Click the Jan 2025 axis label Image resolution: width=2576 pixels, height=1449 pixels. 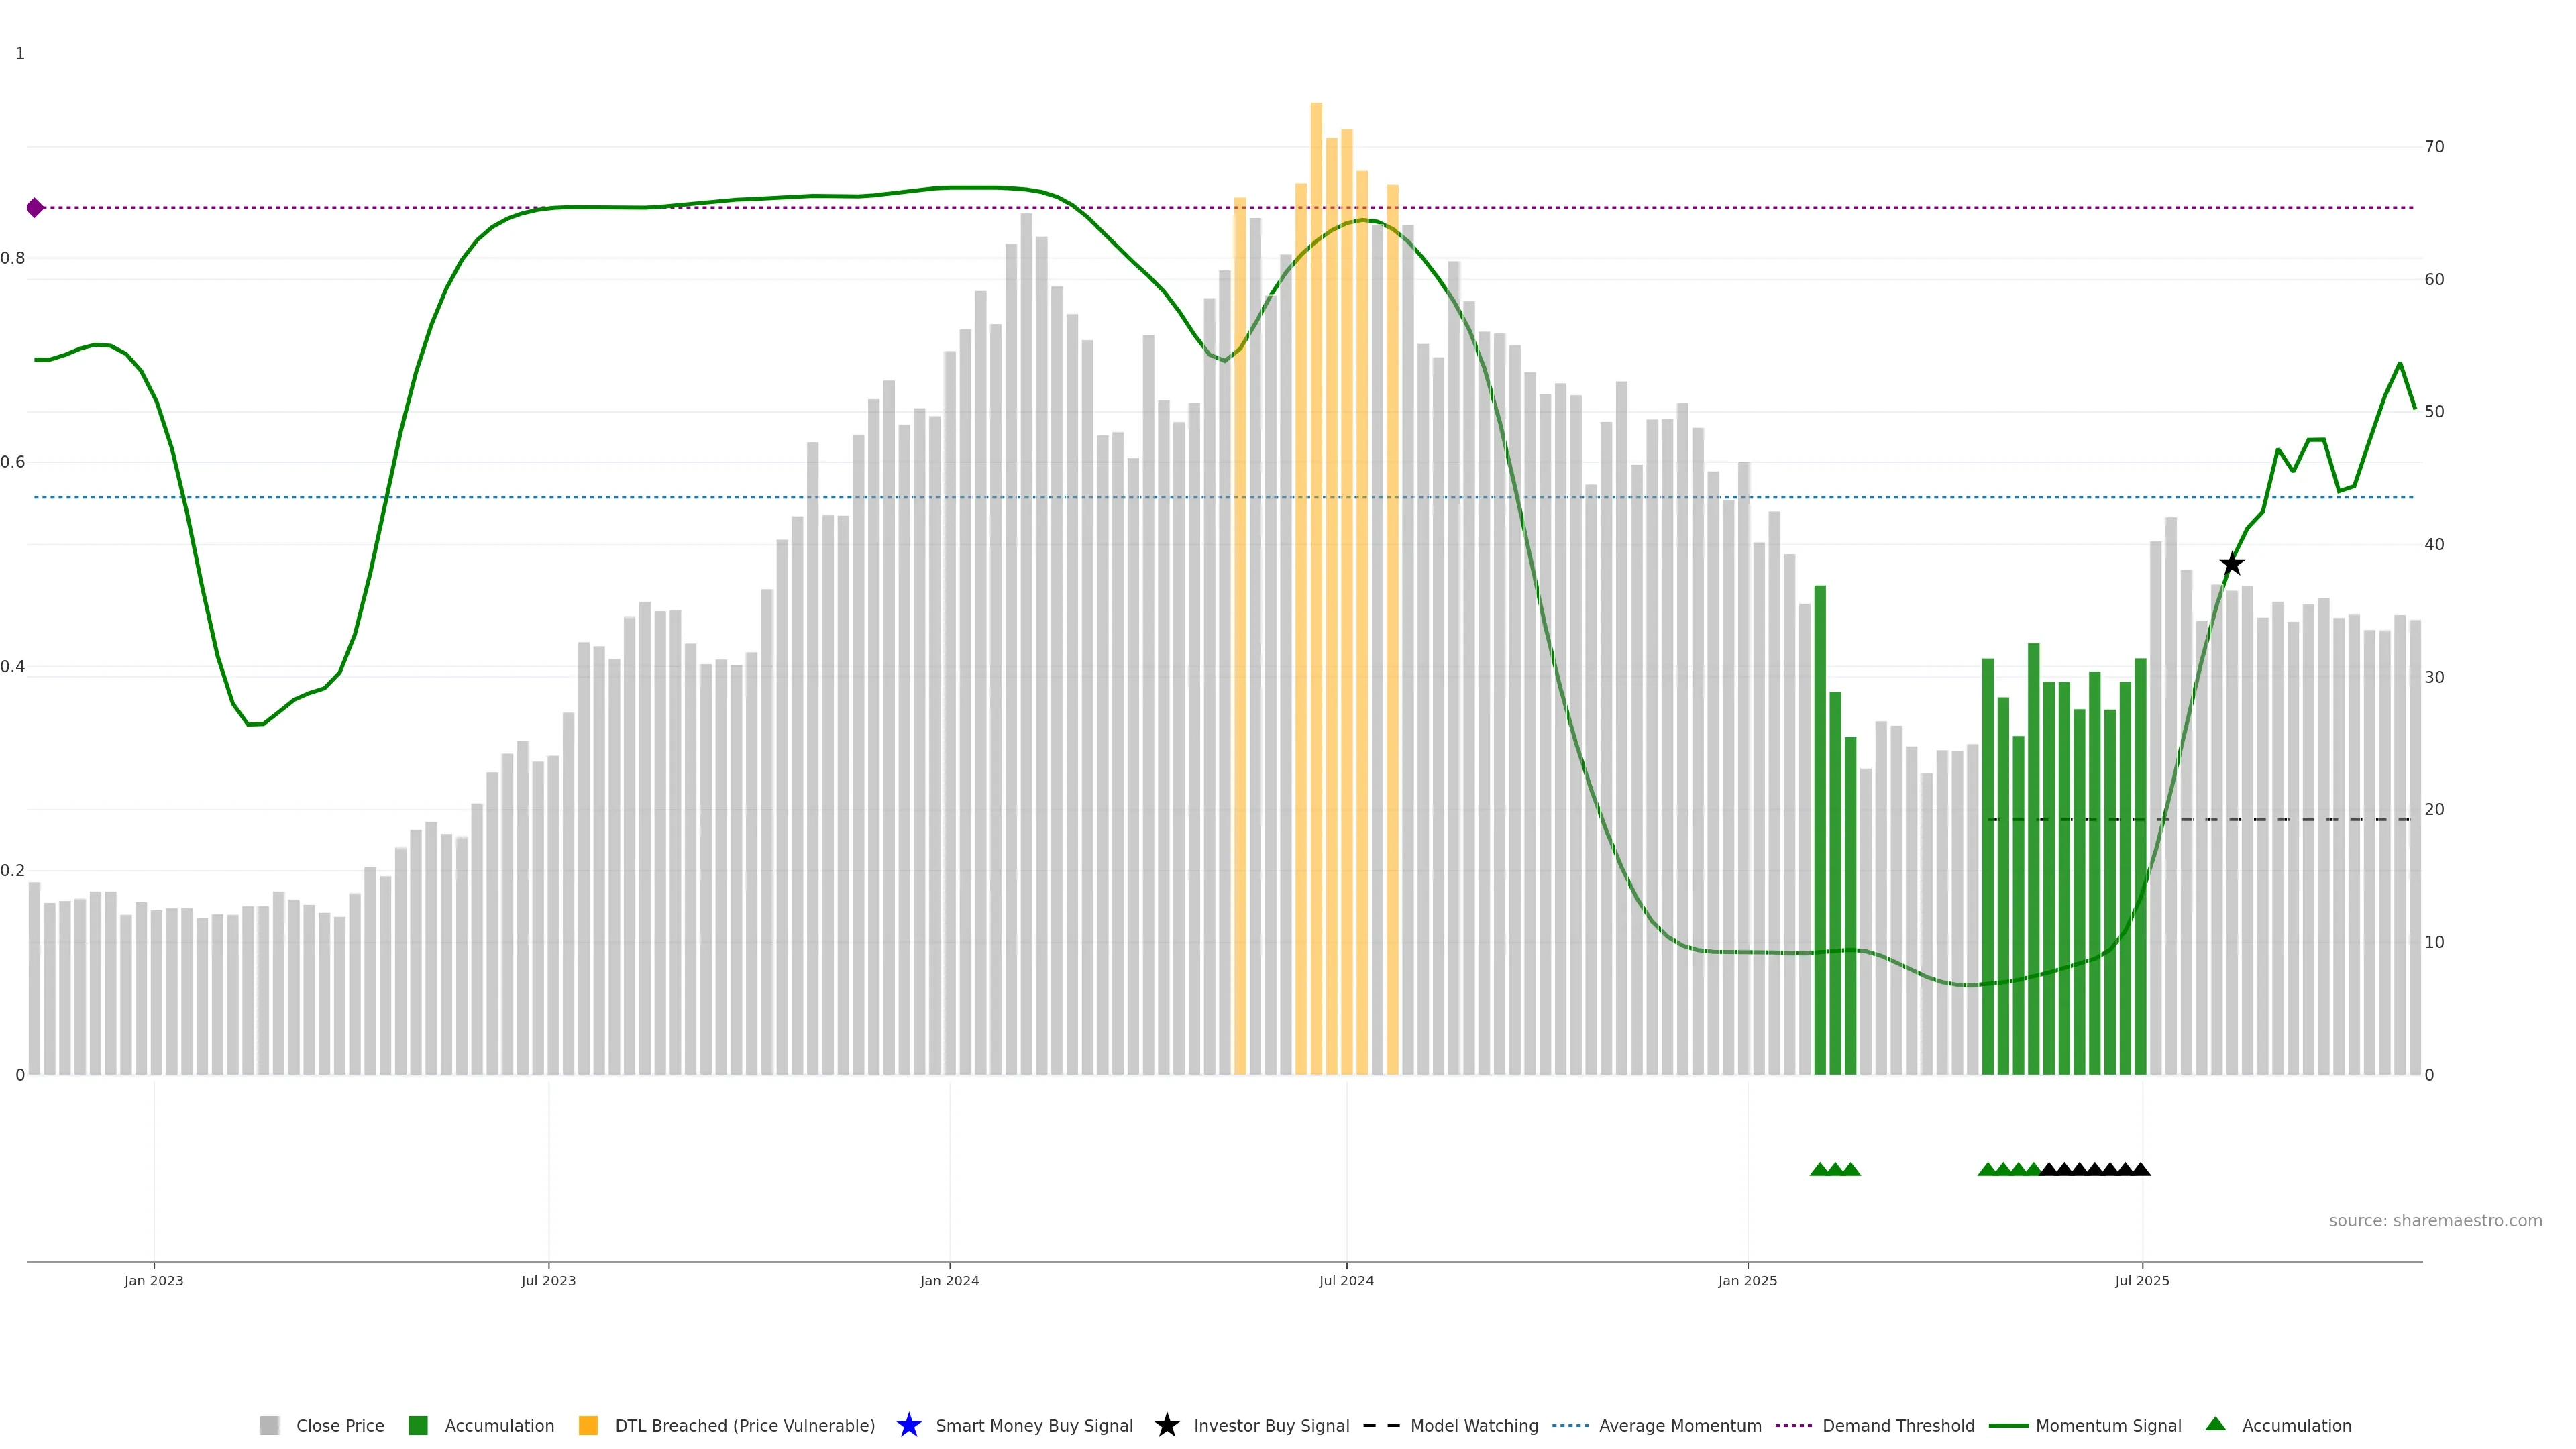pos(1747,1280)
